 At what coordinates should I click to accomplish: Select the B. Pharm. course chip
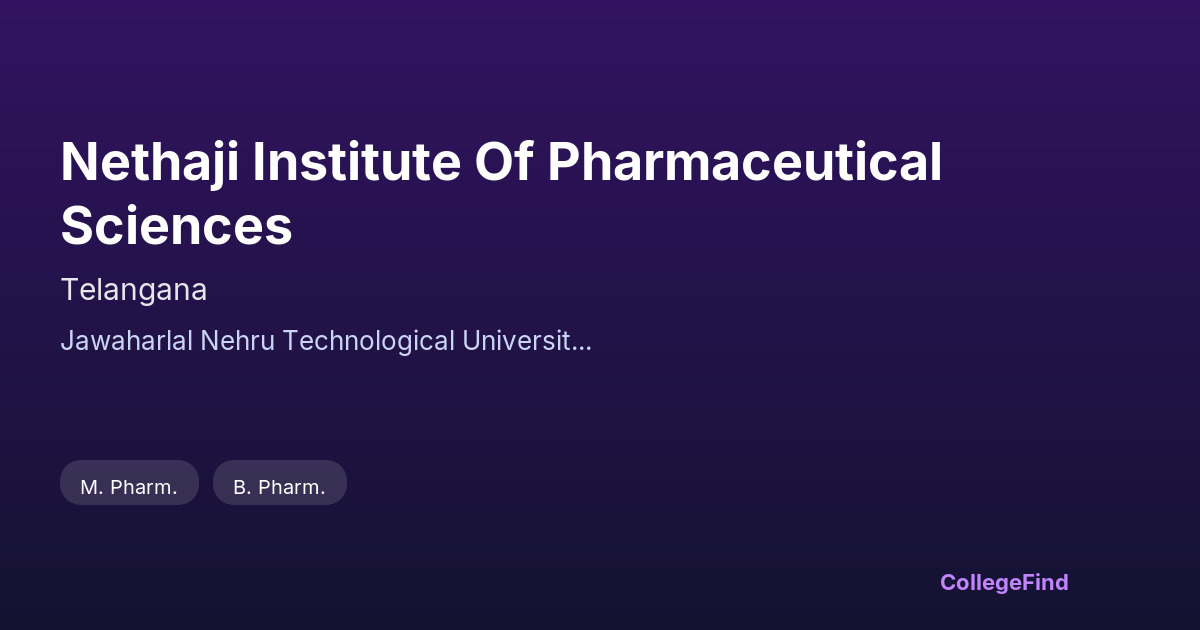[279, 487]
